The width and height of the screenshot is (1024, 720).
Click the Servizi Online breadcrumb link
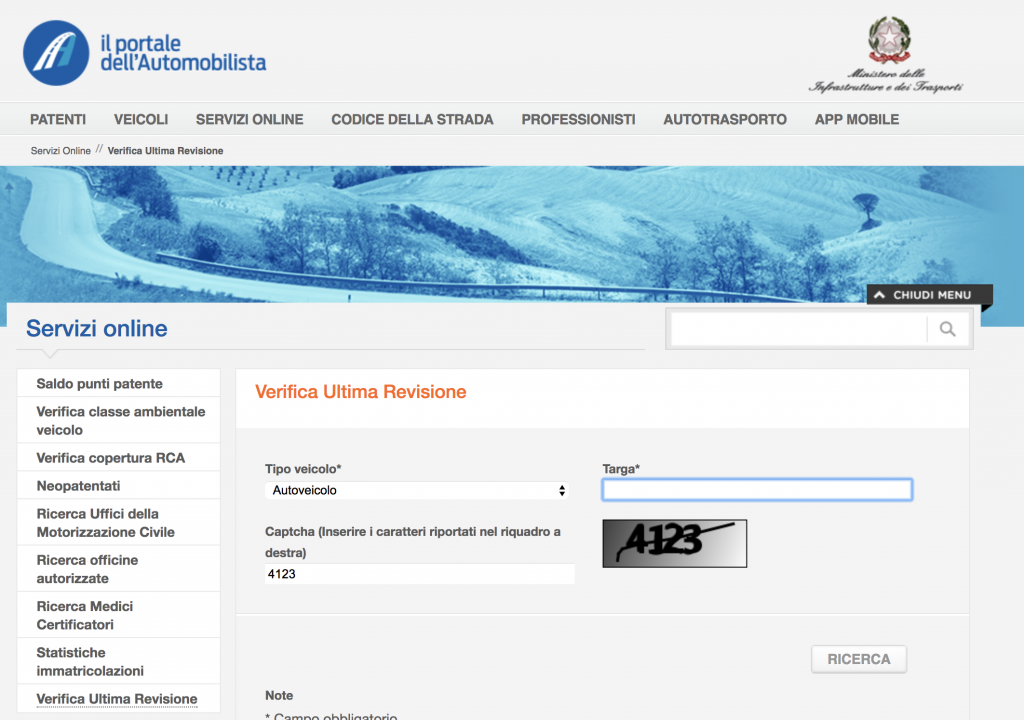coord(61,151)
